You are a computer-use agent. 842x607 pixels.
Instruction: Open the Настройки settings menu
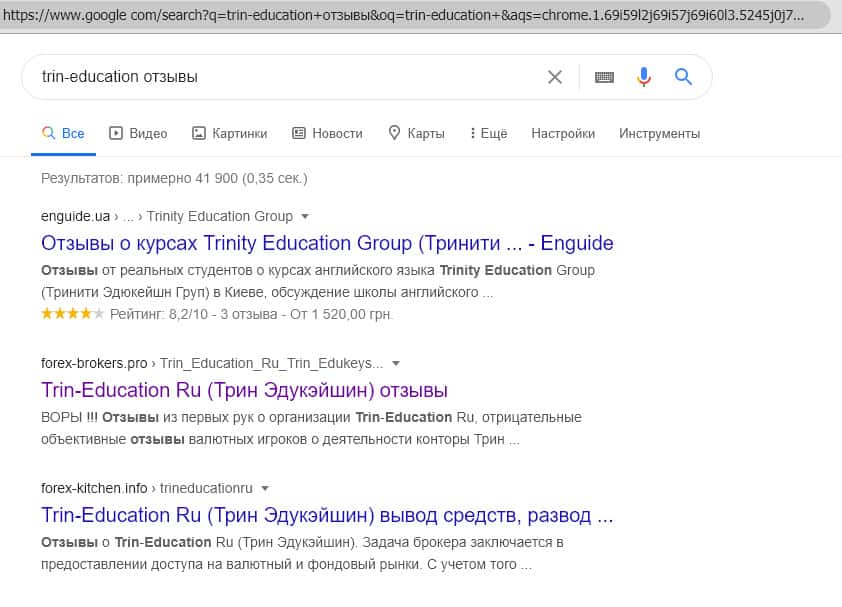click(x=563, y=133)
